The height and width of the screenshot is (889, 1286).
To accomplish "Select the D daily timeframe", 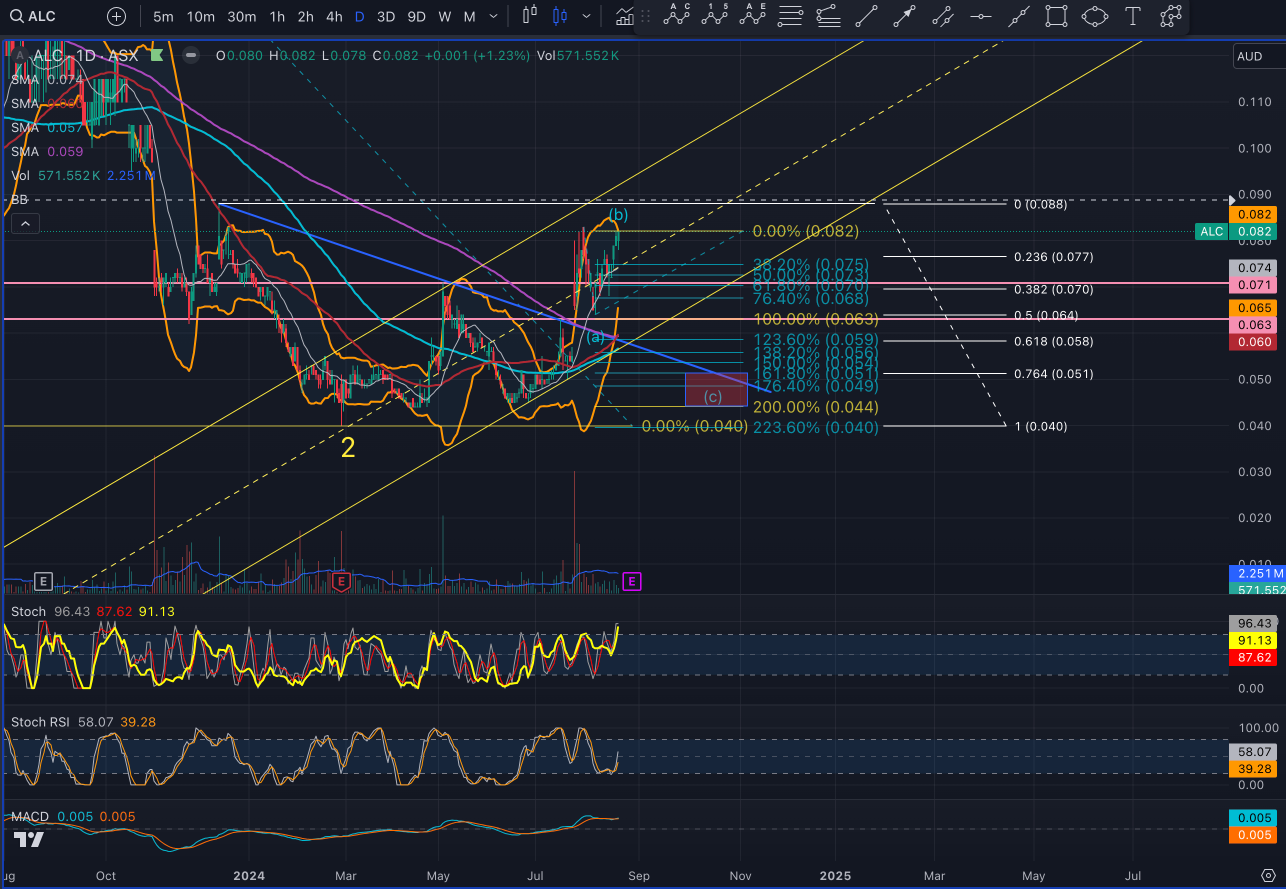I will point(359,16).
